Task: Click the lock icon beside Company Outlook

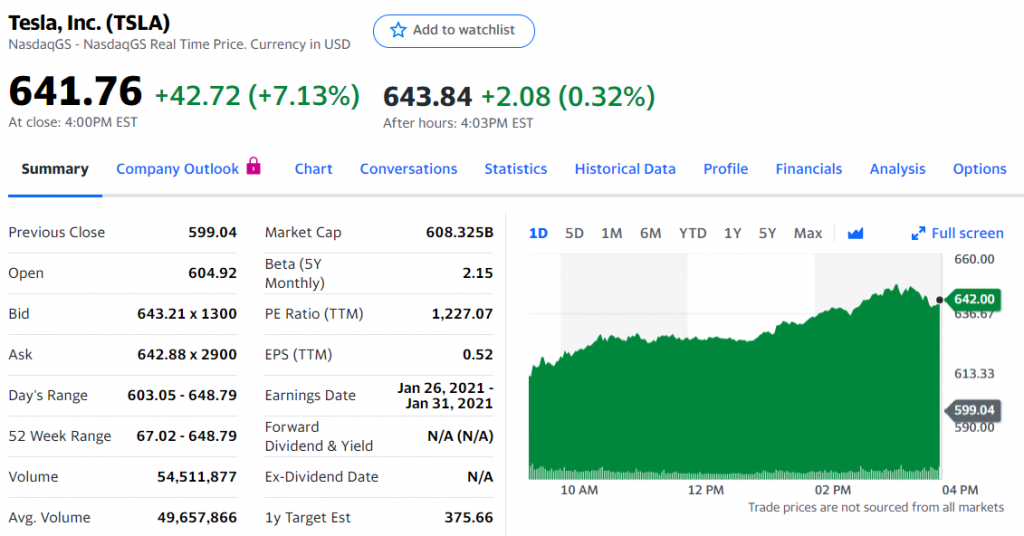Action: (x=253, y=166)
